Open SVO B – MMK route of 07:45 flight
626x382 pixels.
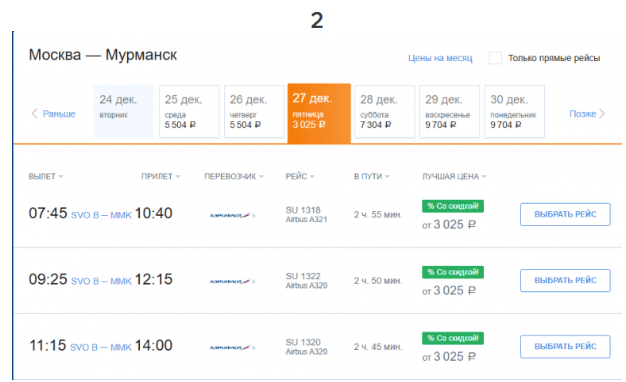(101, 215)
